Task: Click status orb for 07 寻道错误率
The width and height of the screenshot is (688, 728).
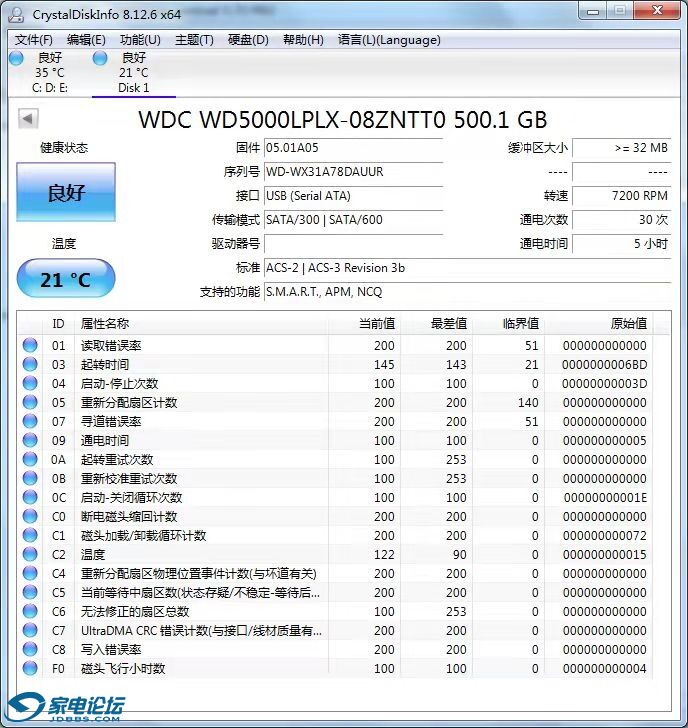Action: coord(30,421)
